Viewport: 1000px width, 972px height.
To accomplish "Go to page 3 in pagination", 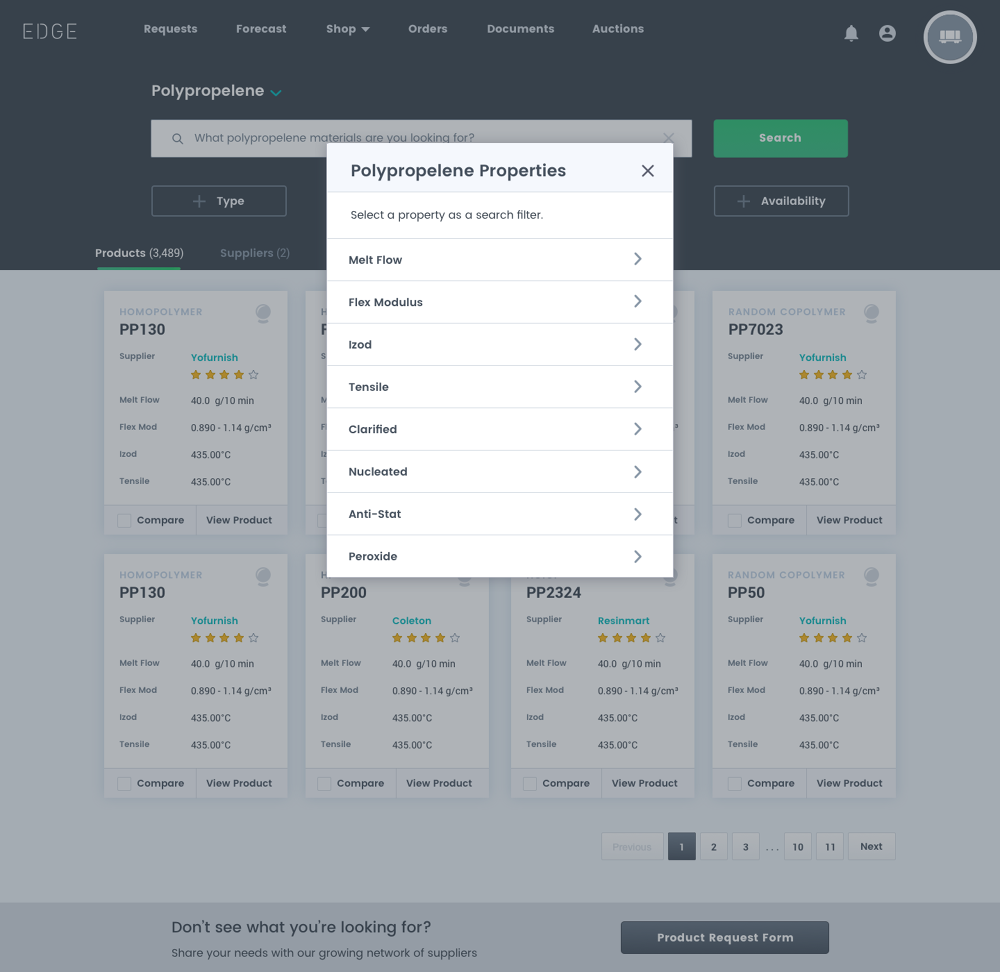I will pyautogui.click(x=745, y=847).
